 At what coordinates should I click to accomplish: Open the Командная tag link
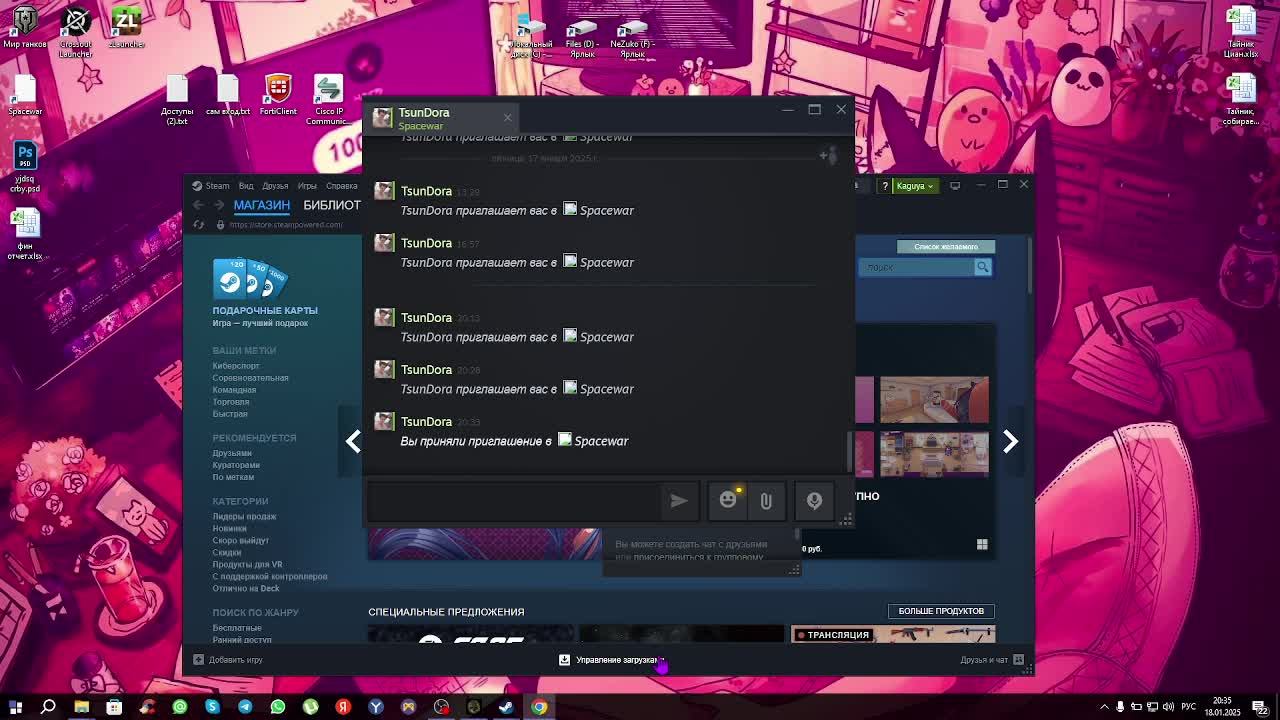coord(234,390)
